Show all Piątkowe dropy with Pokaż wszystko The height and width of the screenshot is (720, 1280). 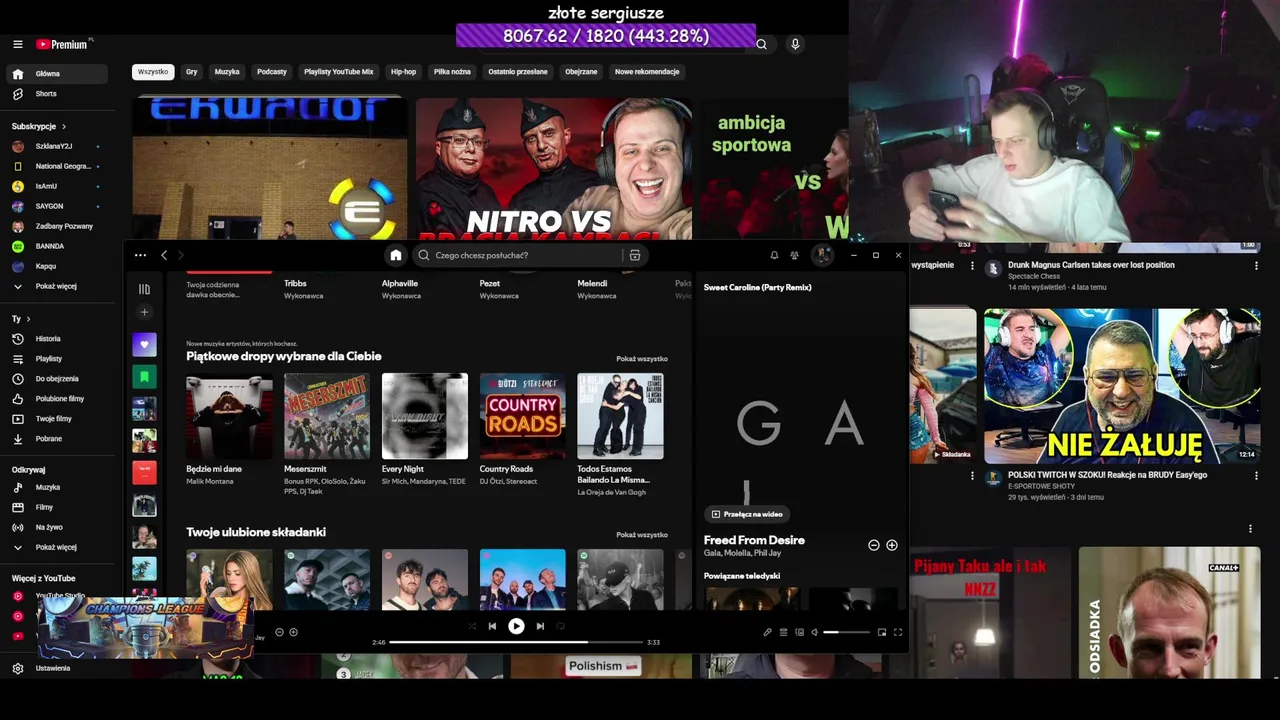642,358
